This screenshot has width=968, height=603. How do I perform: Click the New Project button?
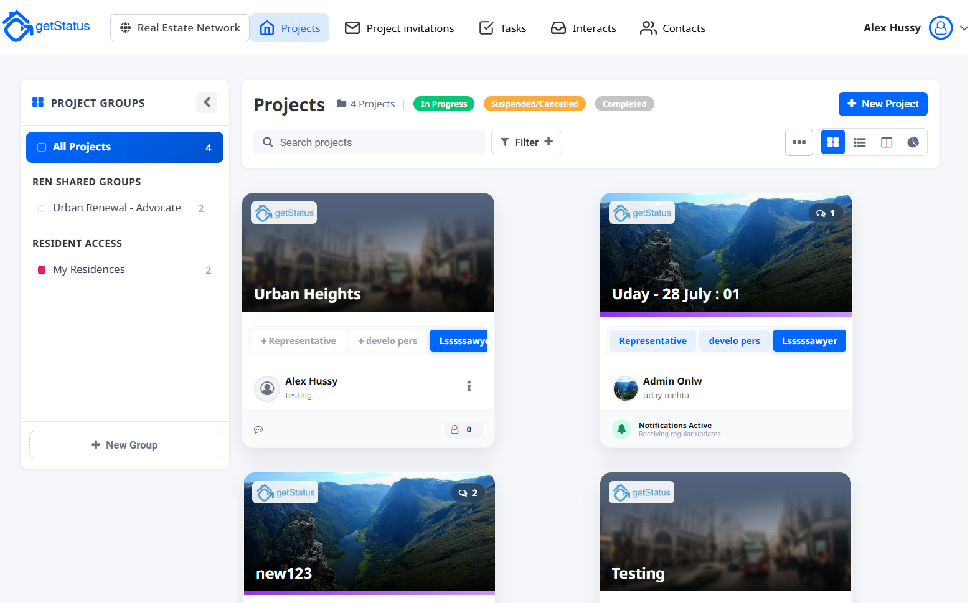coord(883,104)
